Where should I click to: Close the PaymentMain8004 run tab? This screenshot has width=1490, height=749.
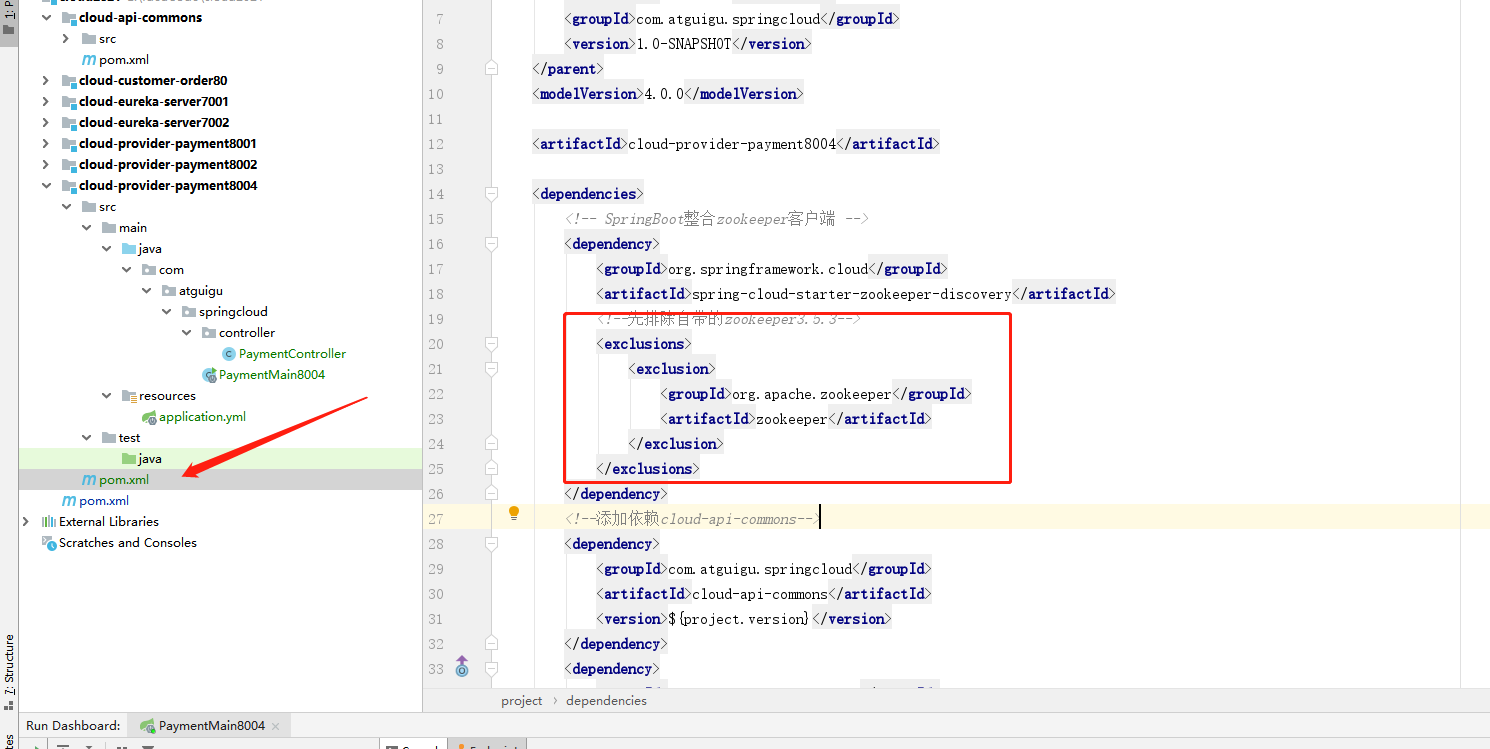tap(276, 726)
